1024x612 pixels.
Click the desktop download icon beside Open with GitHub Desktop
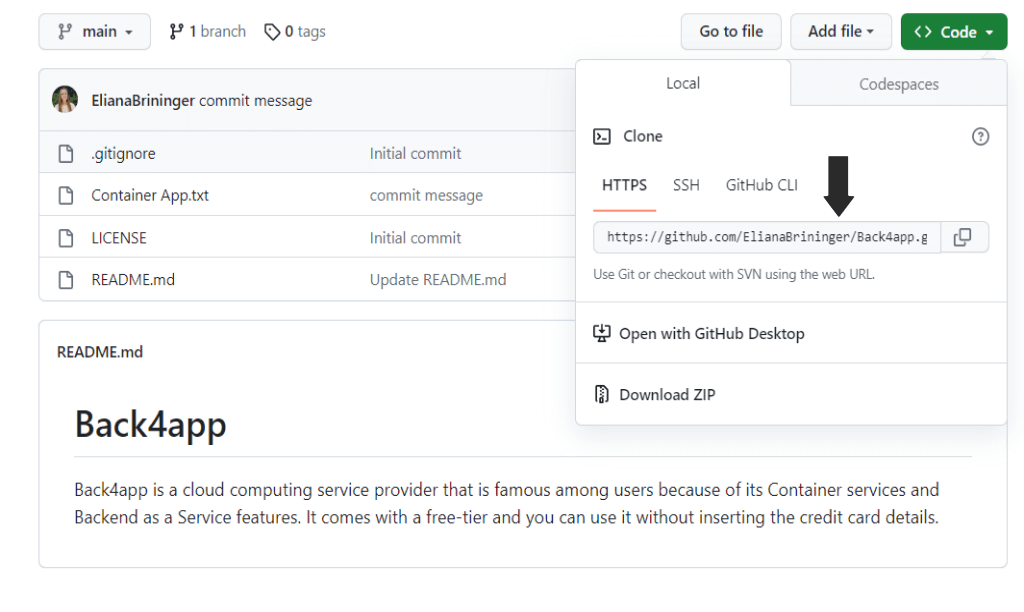[x=601, y=334]
